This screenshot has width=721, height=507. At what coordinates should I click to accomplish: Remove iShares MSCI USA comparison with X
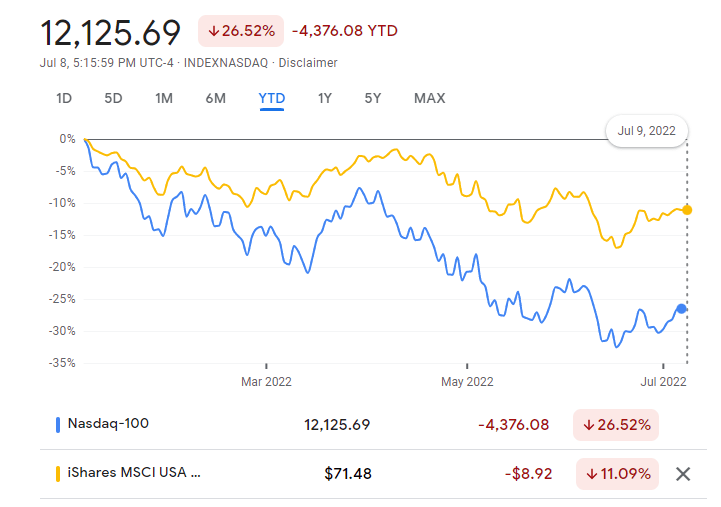(683, 474)
